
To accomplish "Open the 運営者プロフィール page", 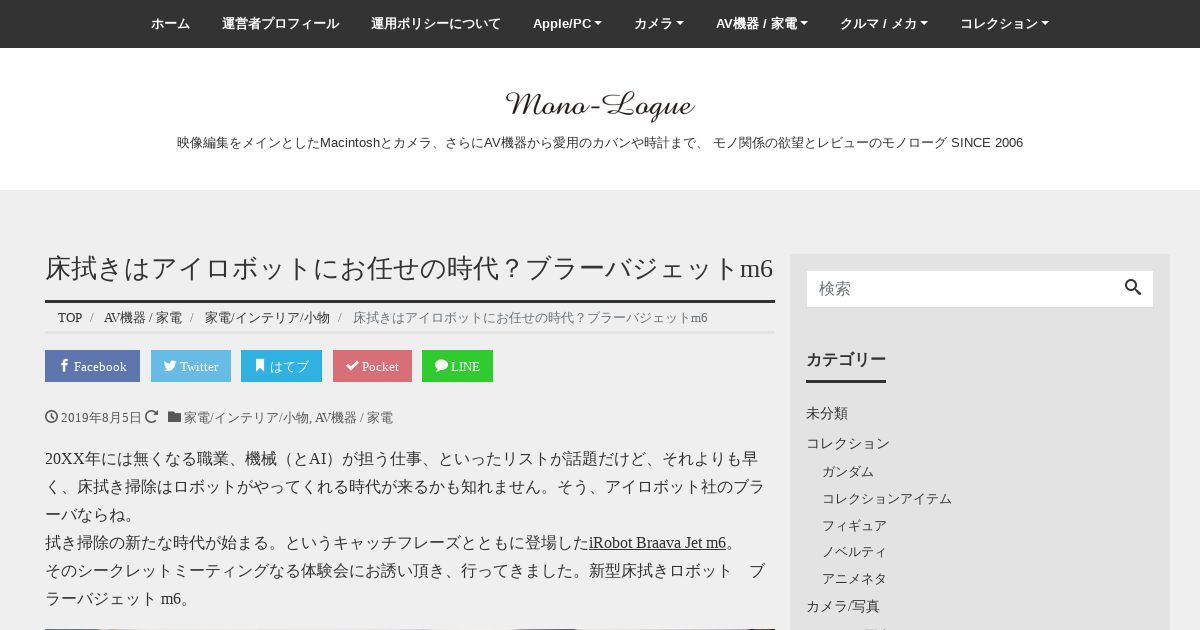I will click(280, 24).
